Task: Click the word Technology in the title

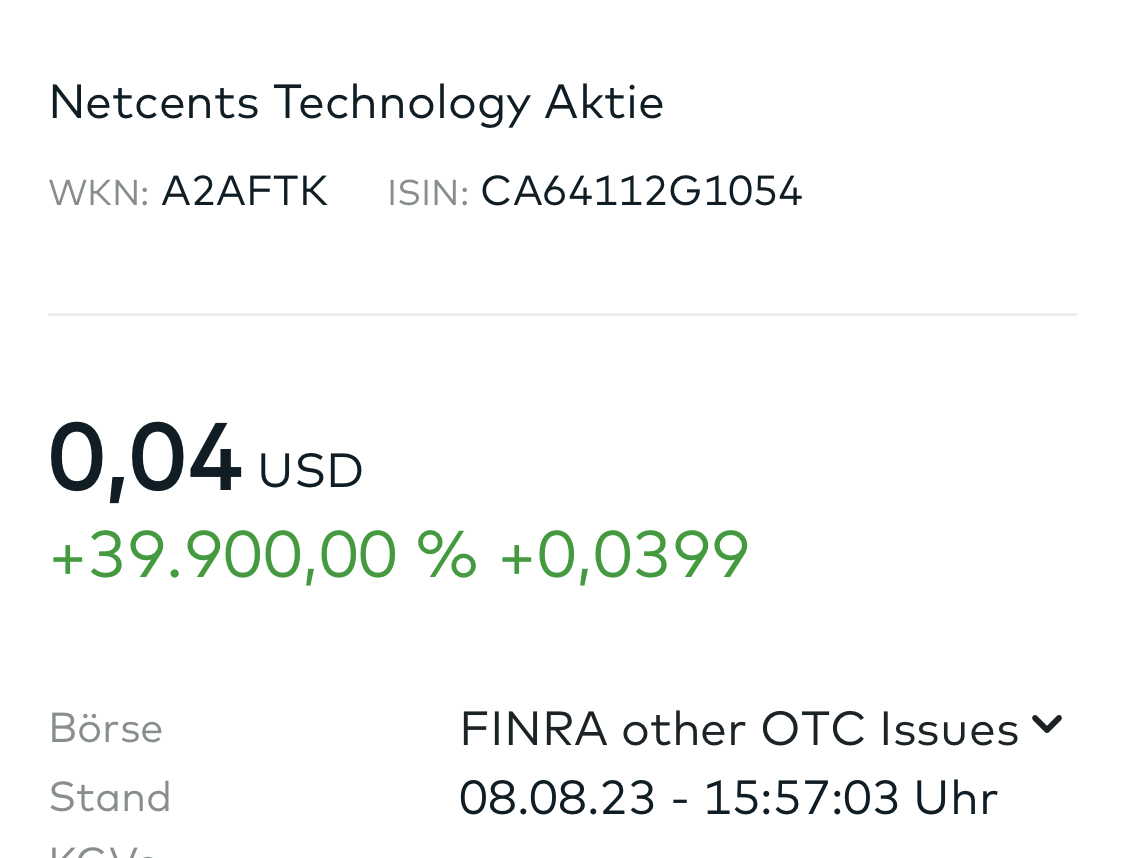Action: point(401,102)
